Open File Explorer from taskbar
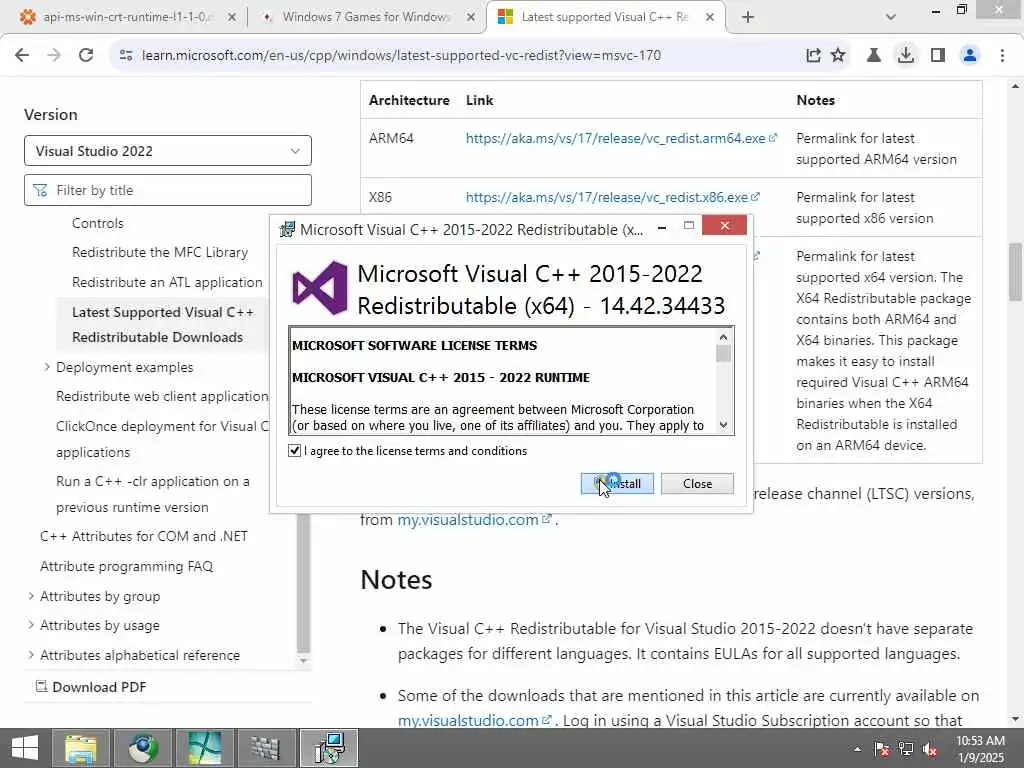The image size is (1024, 768). click(81, 748)
